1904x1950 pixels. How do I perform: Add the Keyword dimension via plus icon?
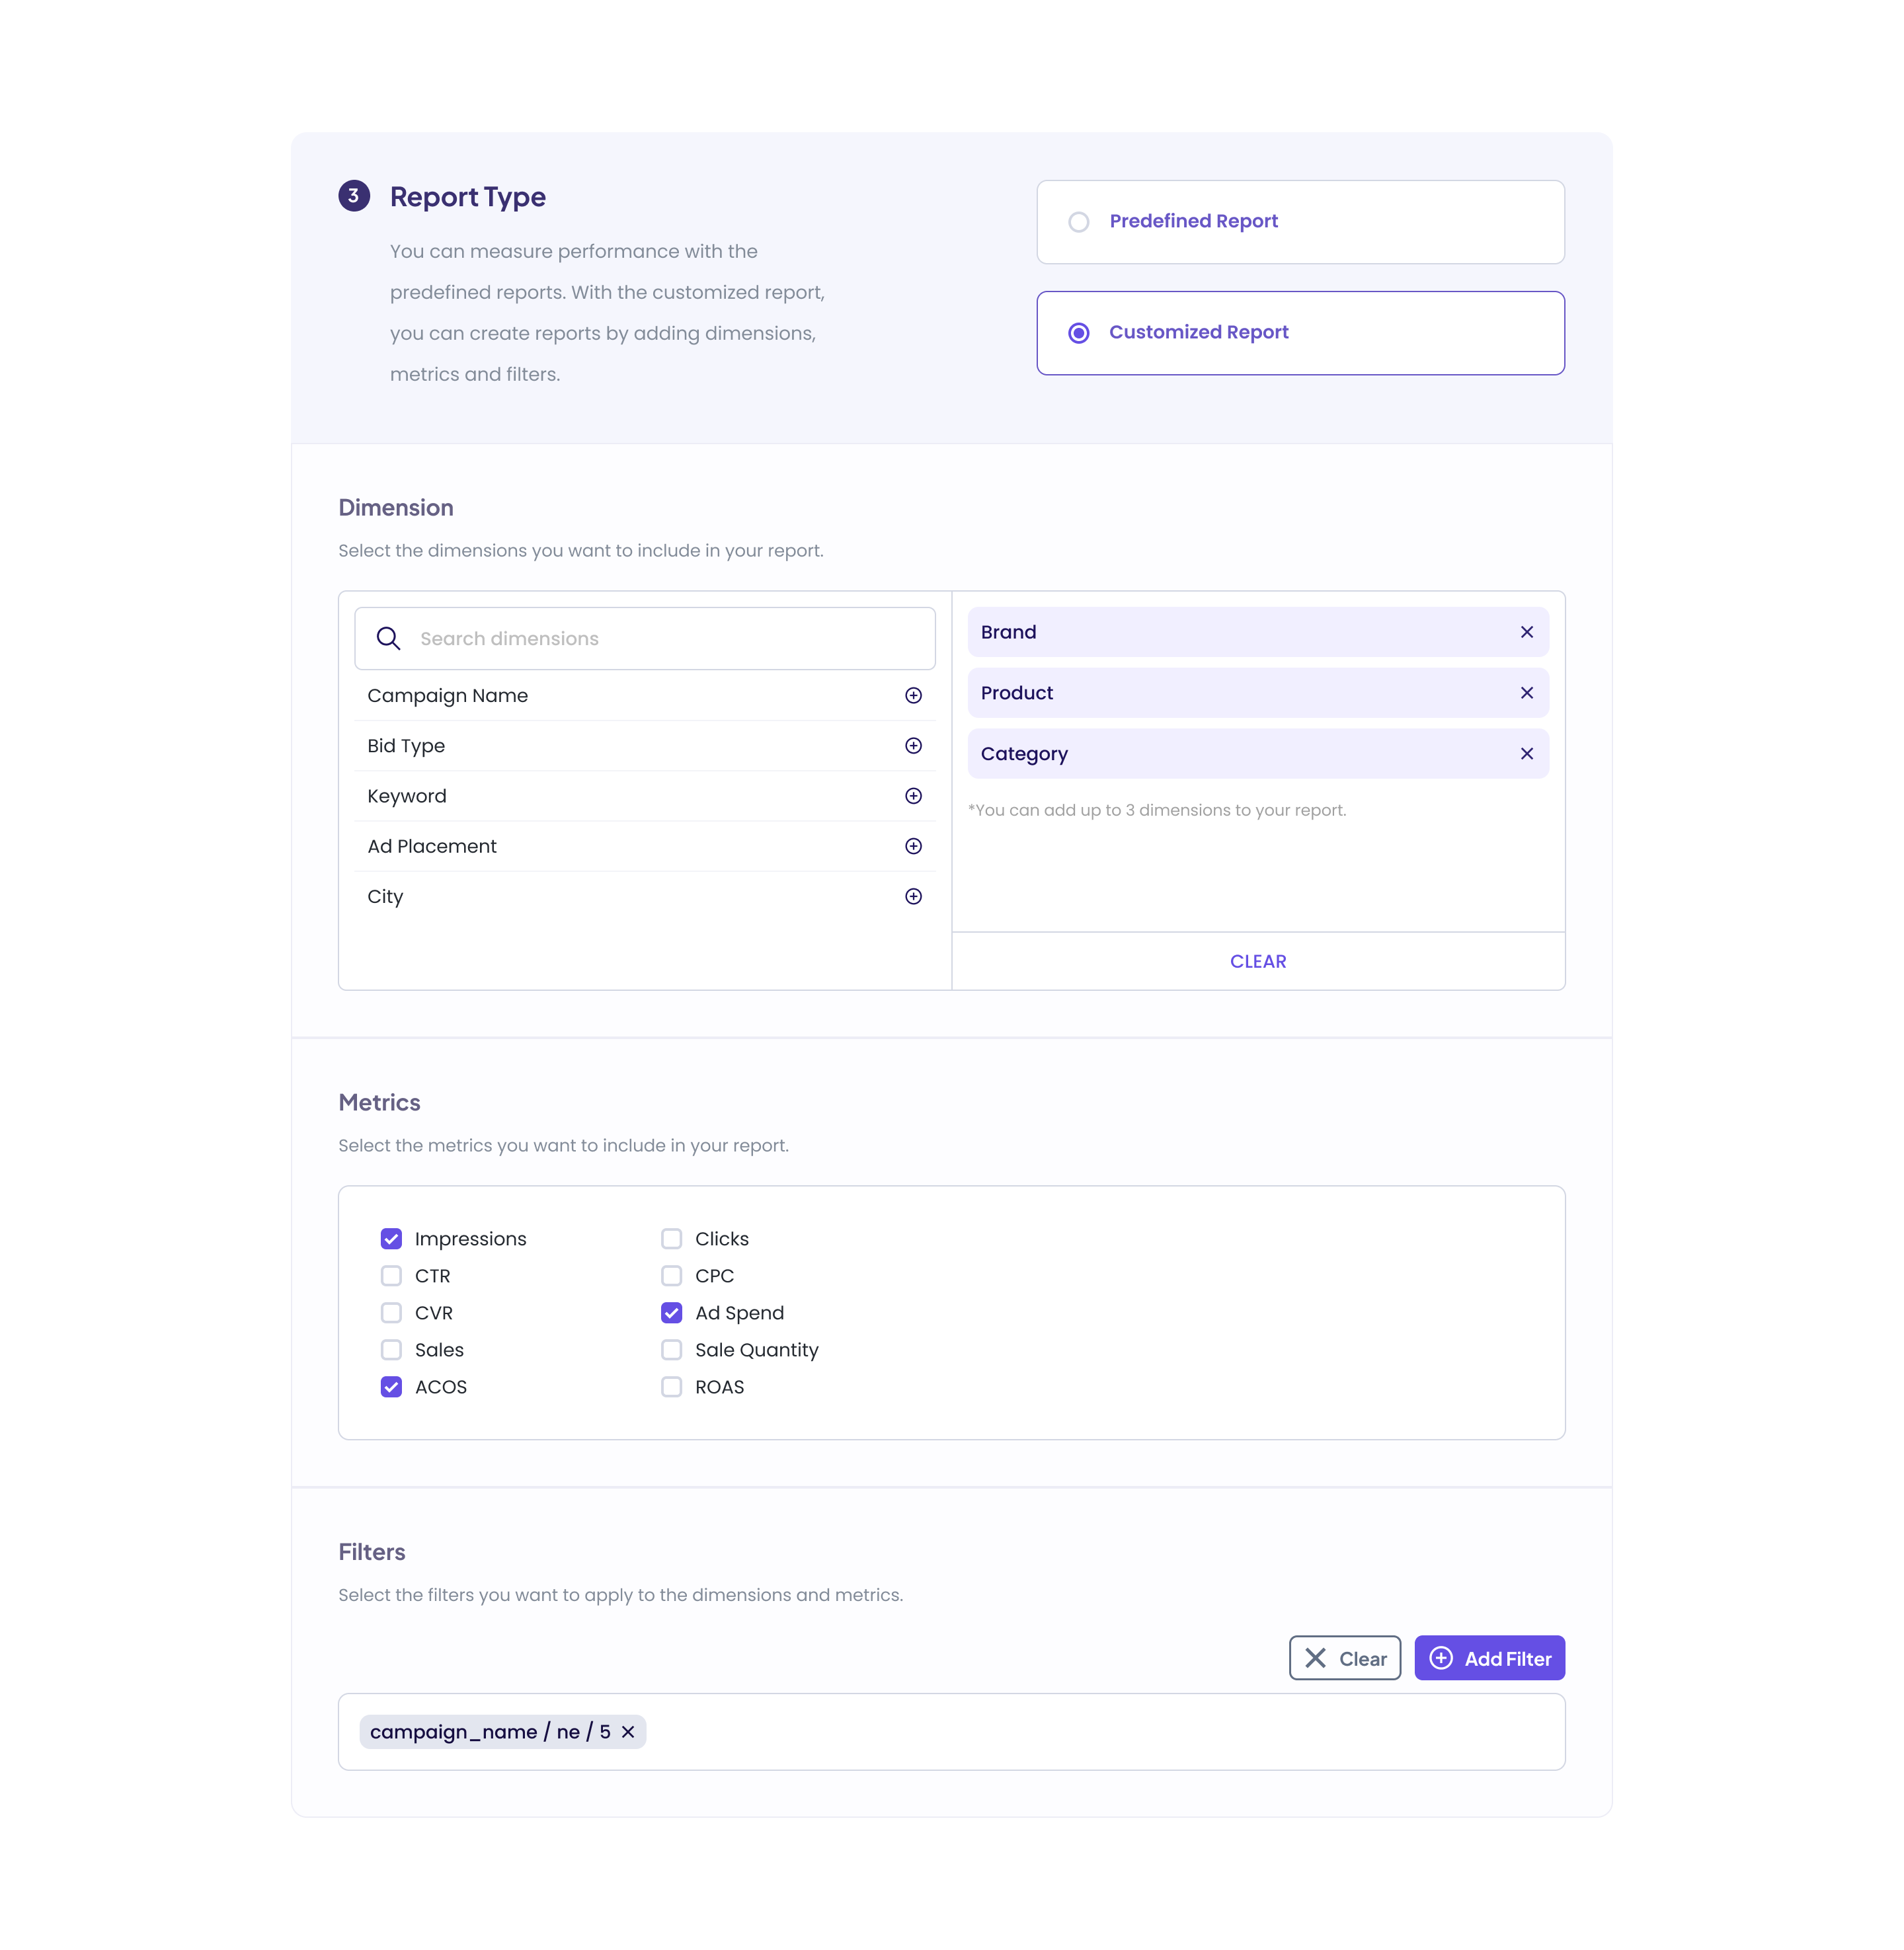(913, 796)
